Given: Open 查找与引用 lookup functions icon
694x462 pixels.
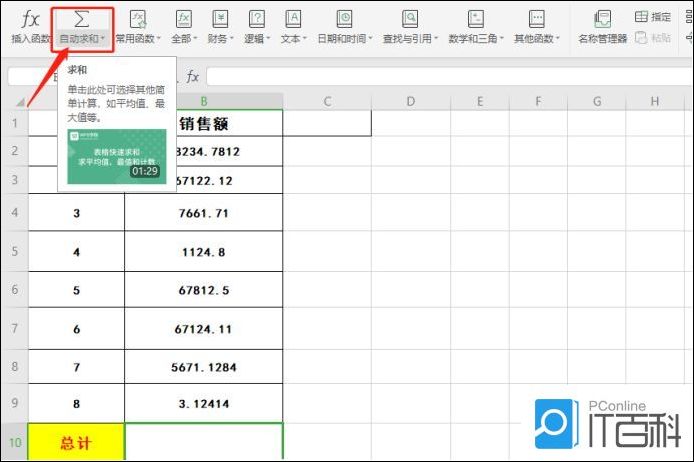Looking at the screenshot, I should (410, 20).
